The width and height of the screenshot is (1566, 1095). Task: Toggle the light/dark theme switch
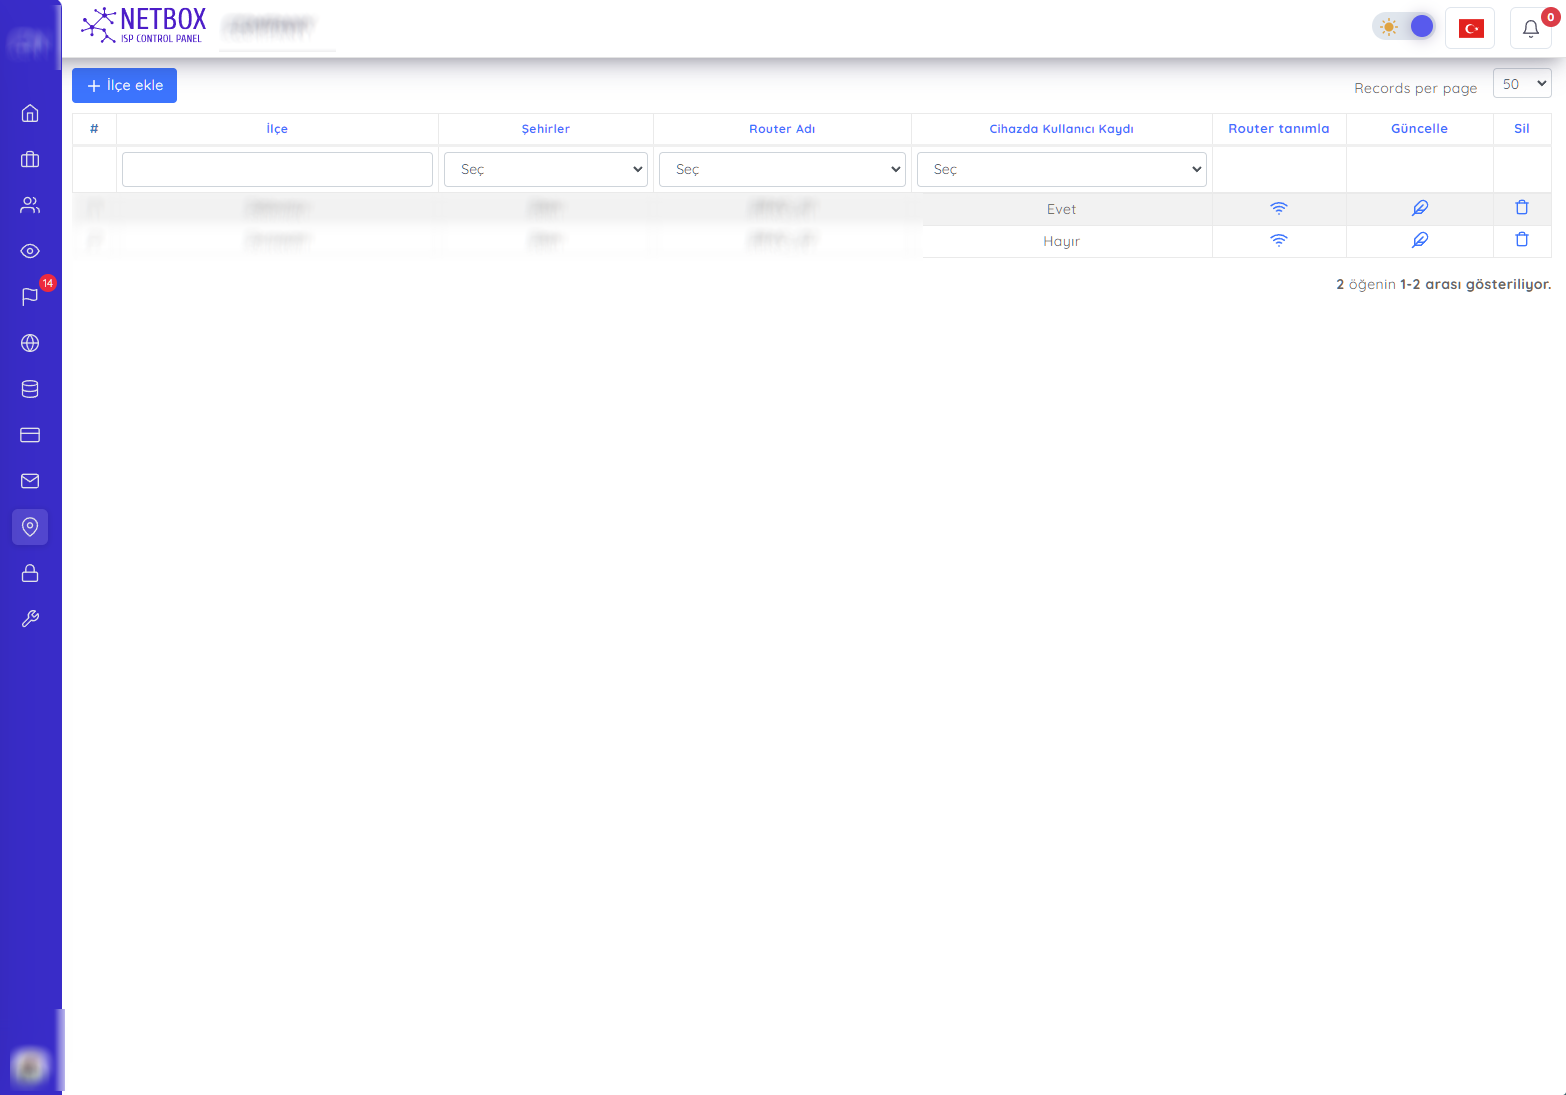(1404, 27)
